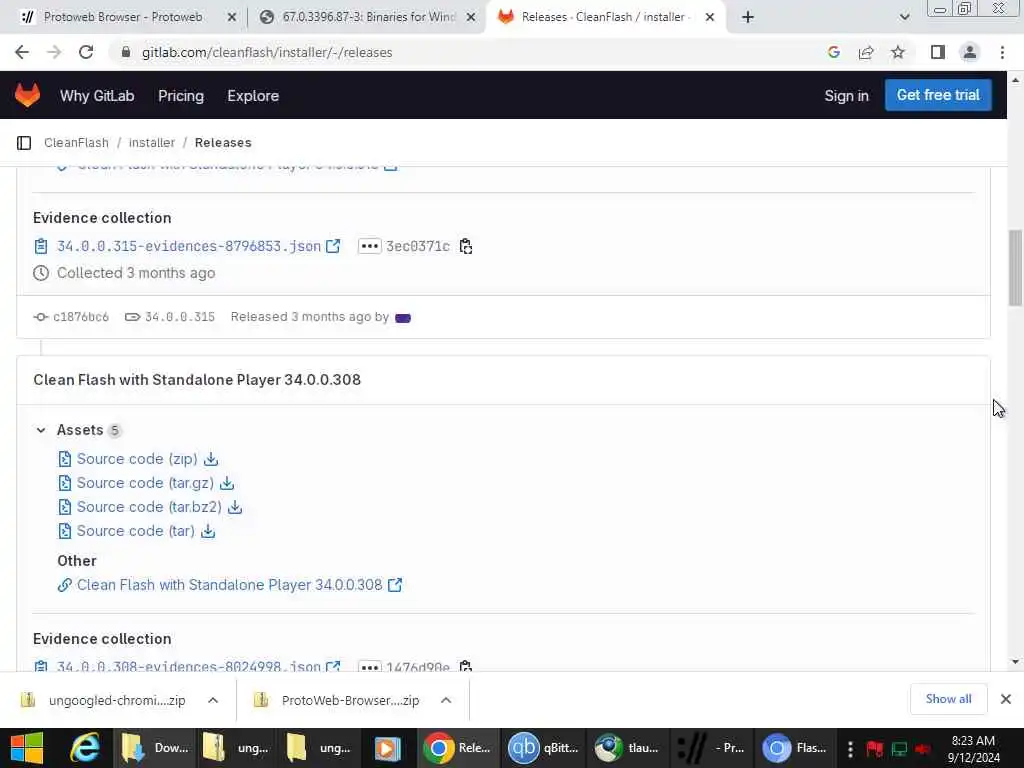Open installer breadcrumb link
Viewport: 1024px width, 768px height.
[x=152, y=142]
